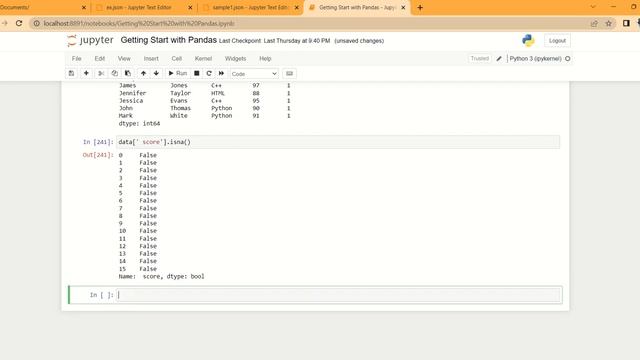Screen dimensions: 640x360
Task: Cut selected cells with the scissors icon
Action: pyautogui.click(x=101, y=73)
